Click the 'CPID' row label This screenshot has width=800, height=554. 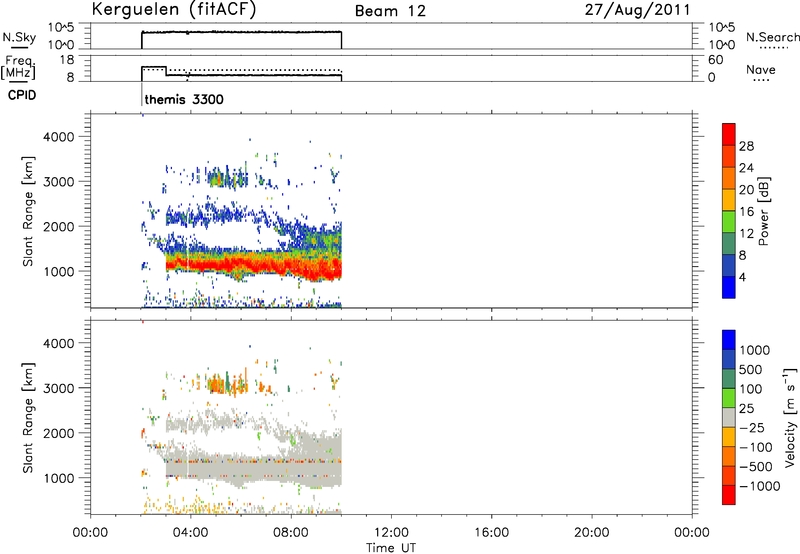22,95
